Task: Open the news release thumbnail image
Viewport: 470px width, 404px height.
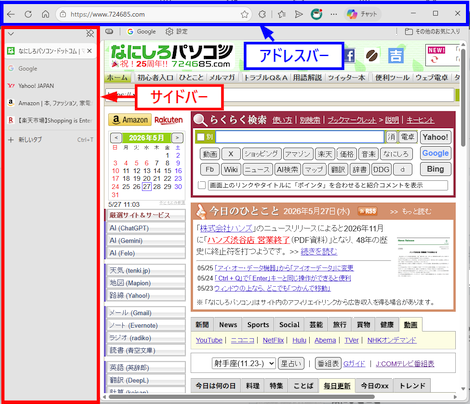Action: (x=423, y=257)
